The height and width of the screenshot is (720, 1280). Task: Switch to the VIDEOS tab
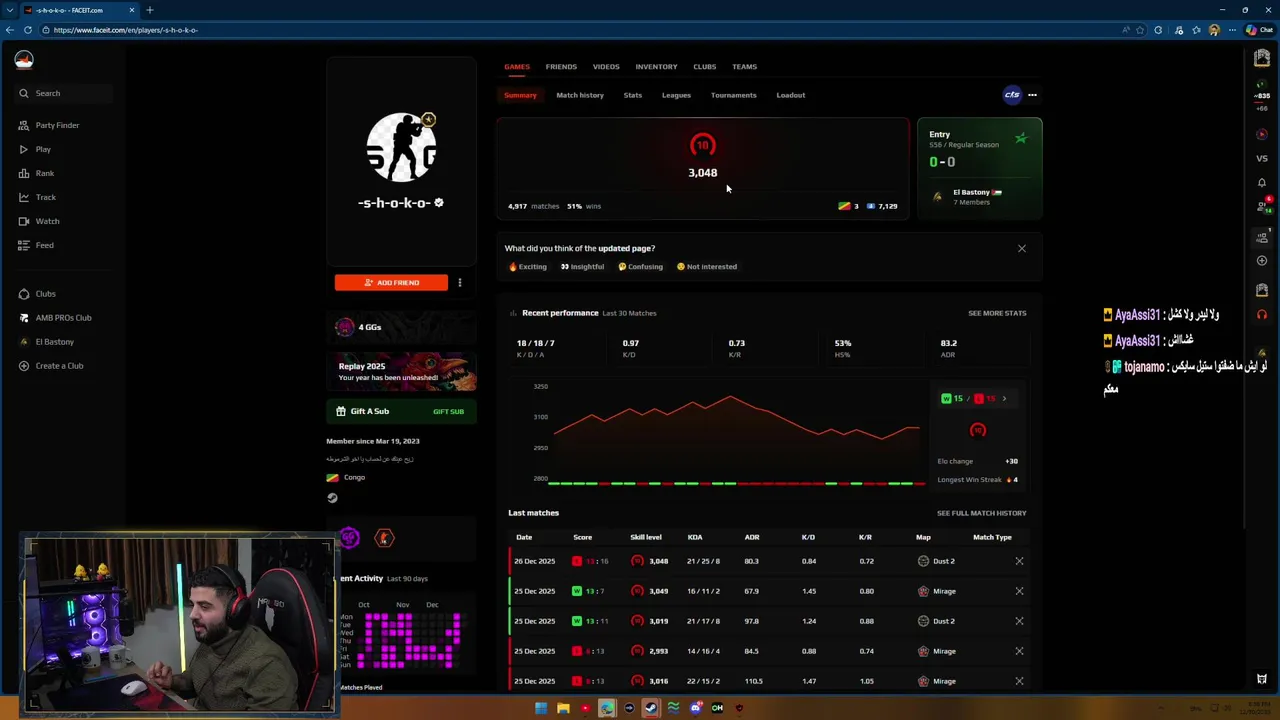pos(606,66)
